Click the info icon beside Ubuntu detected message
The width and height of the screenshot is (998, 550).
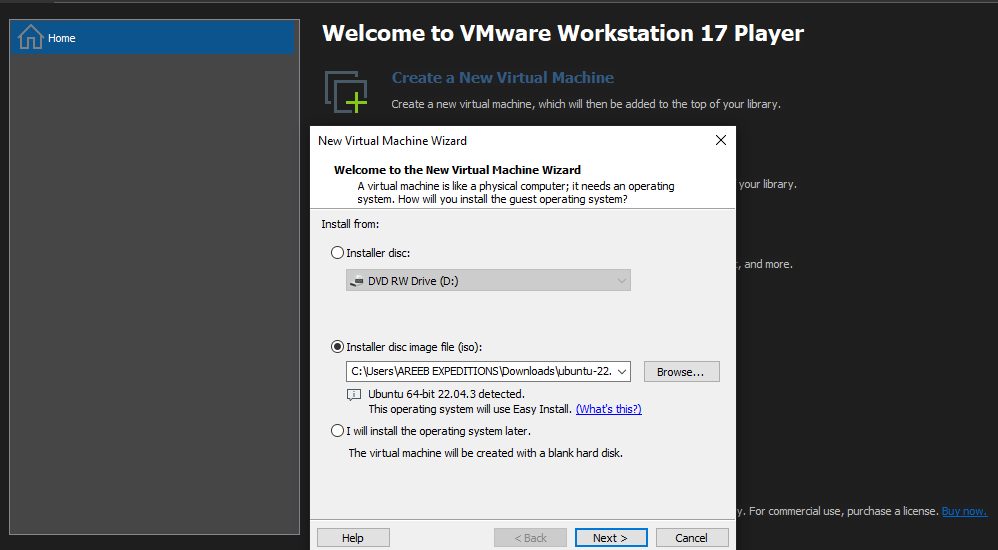click(354, 395)
